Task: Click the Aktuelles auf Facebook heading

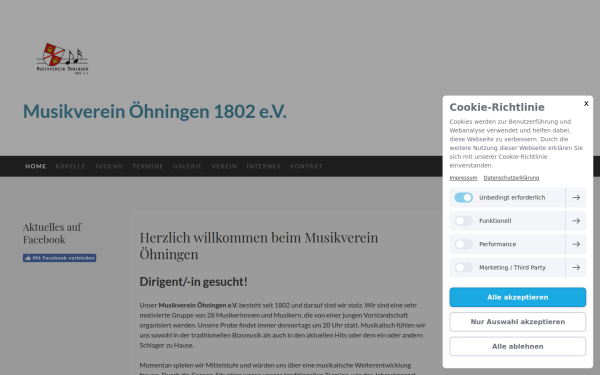Action: tap(52, 233)
